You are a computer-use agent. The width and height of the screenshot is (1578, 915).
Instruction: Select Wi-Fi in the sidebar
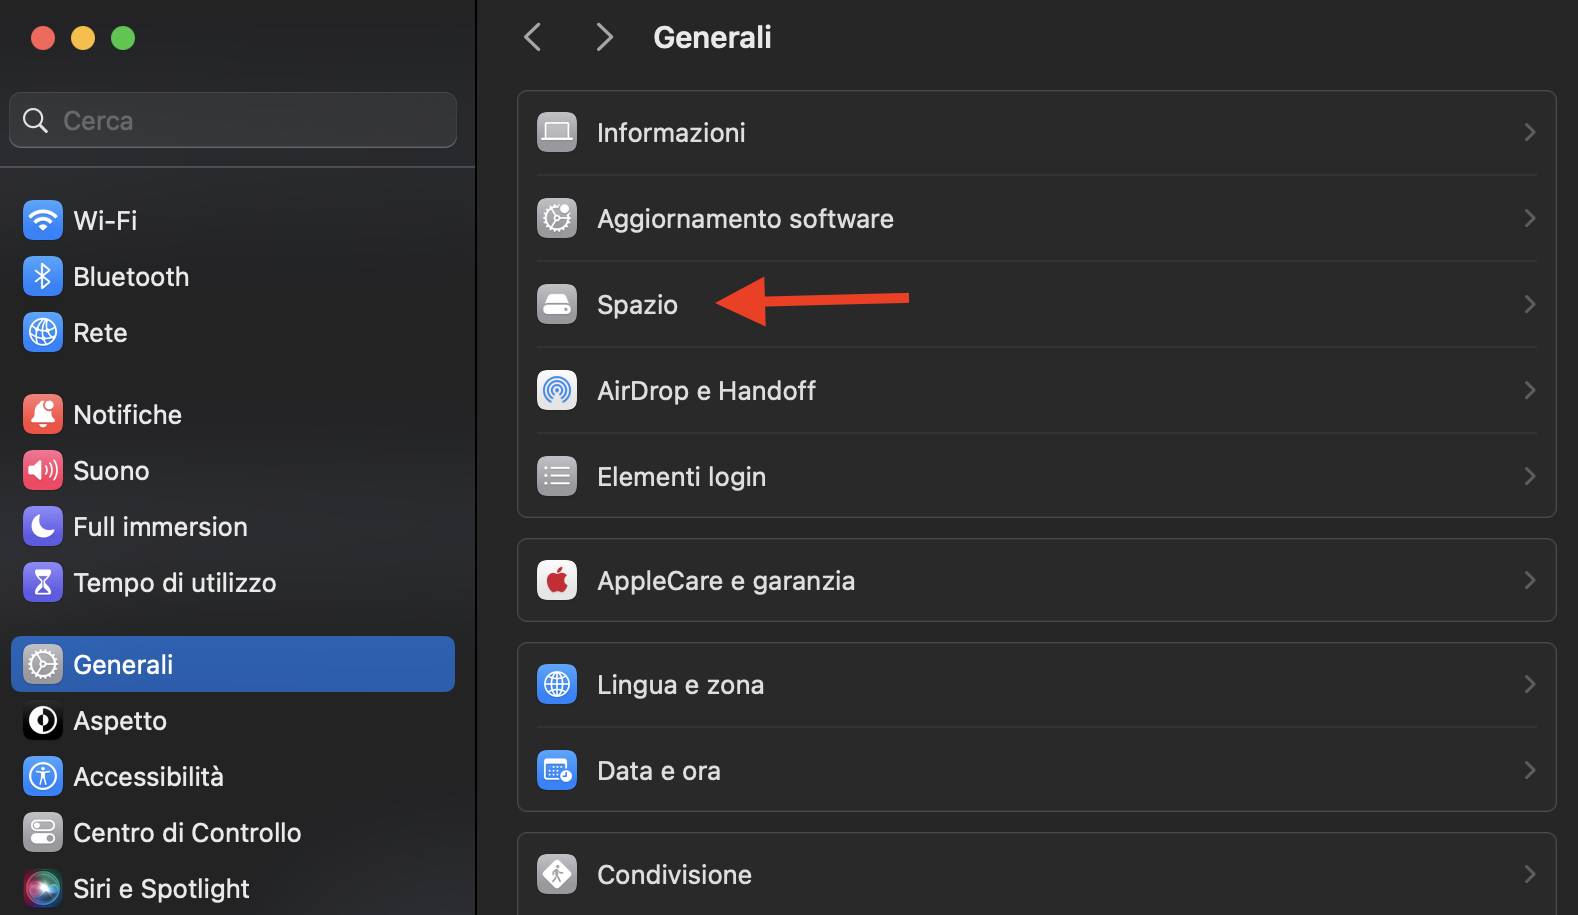233,220
